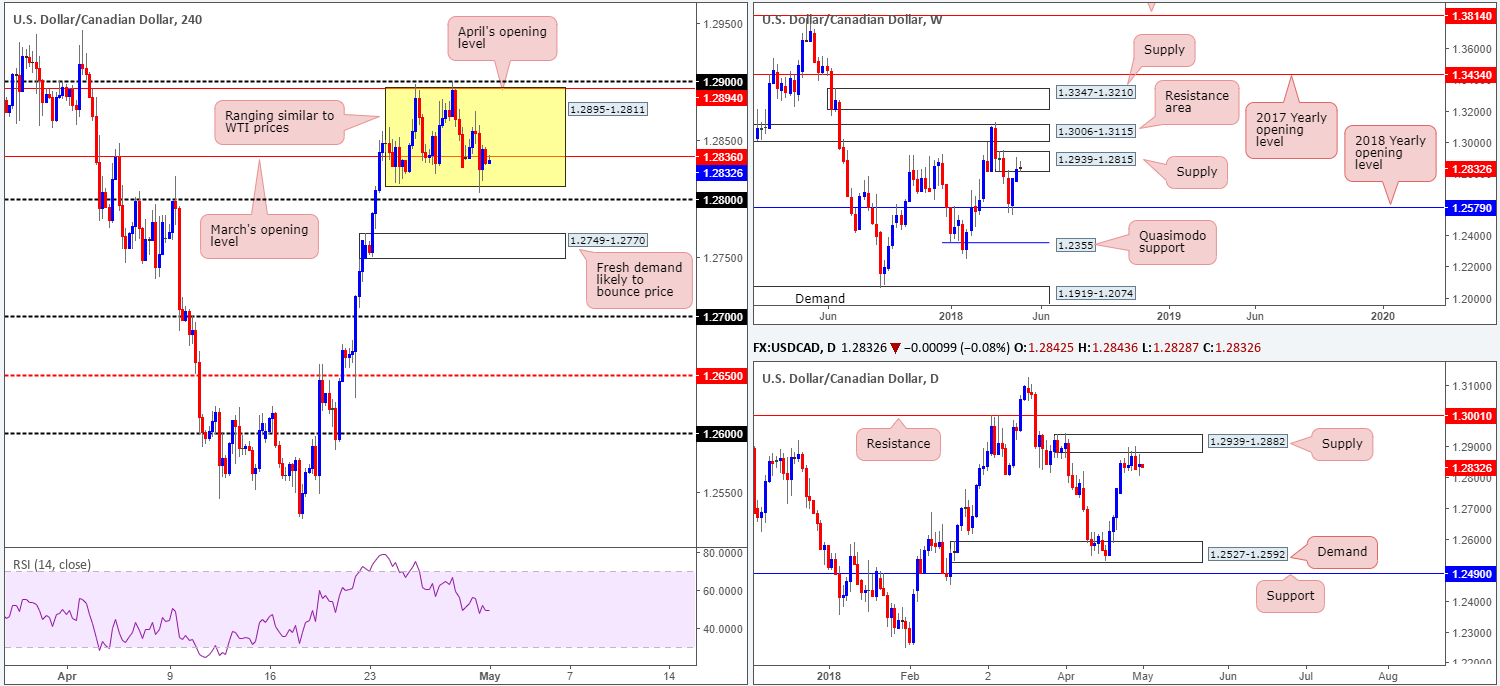
Task: Click the 1.2895-1.2811 range label
Action: [606, 109]
